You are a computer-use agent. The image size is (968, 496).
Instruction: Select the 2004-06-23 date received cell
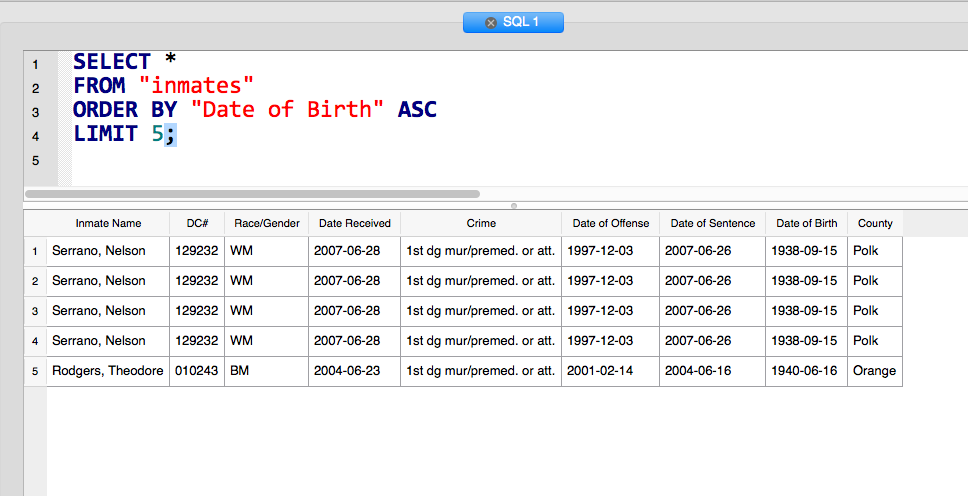pyautogui.click(x=354, y=371)
